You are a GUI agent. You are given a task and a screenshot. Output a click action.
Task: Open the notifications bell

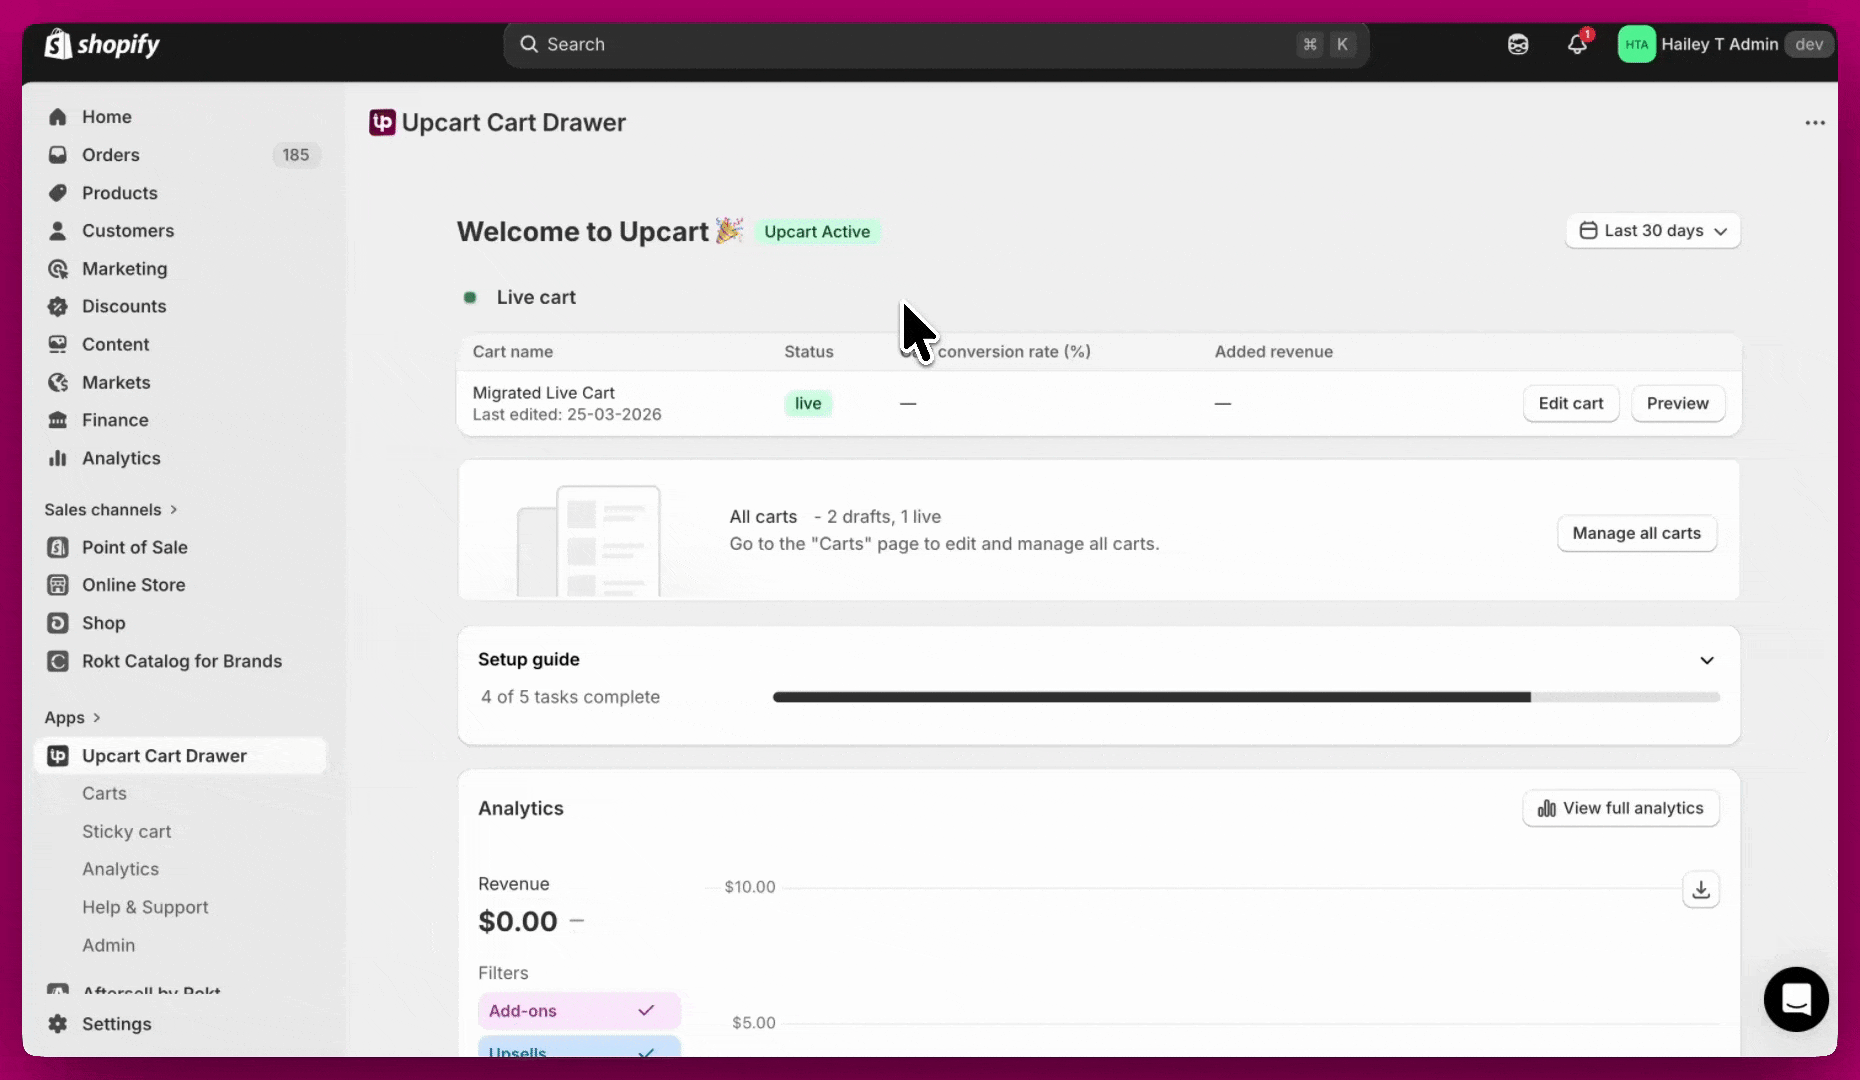1577,44
